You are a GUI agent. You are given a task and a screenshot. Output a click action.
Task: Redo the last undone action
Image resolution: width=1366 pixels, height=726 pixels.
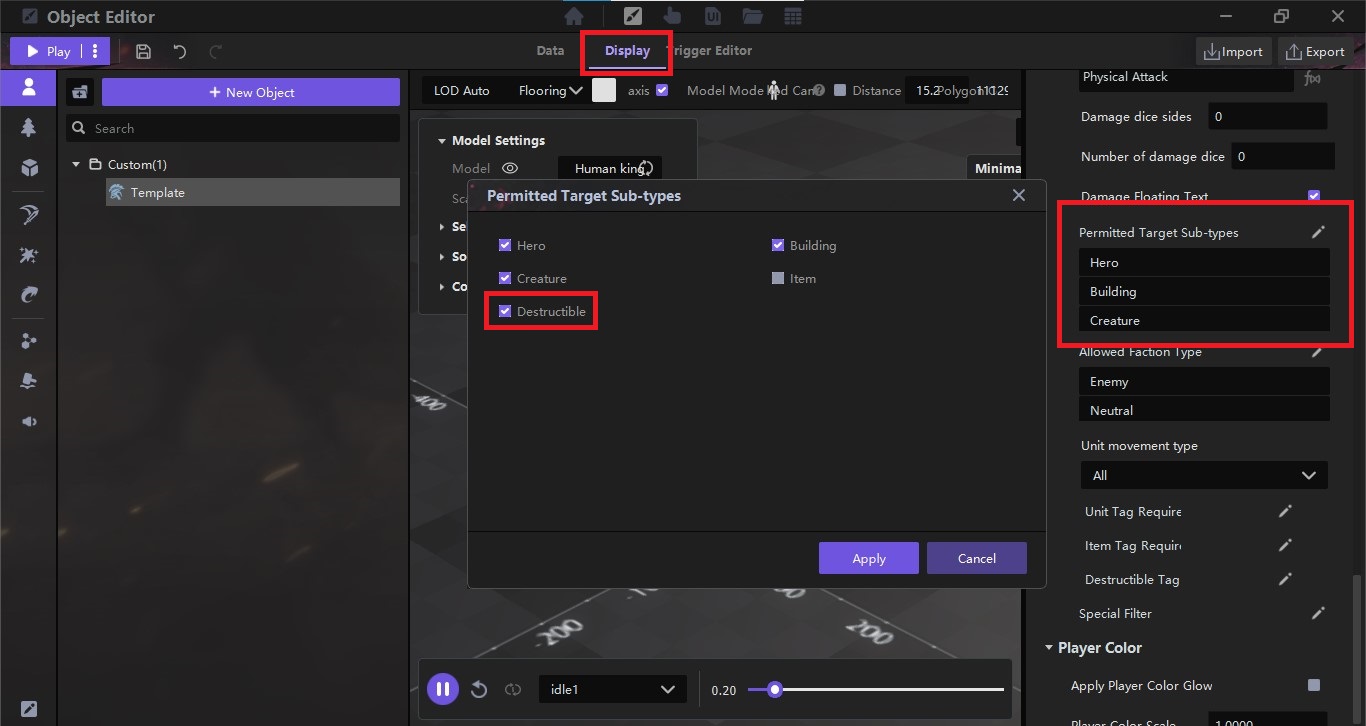tap(215, 51)
